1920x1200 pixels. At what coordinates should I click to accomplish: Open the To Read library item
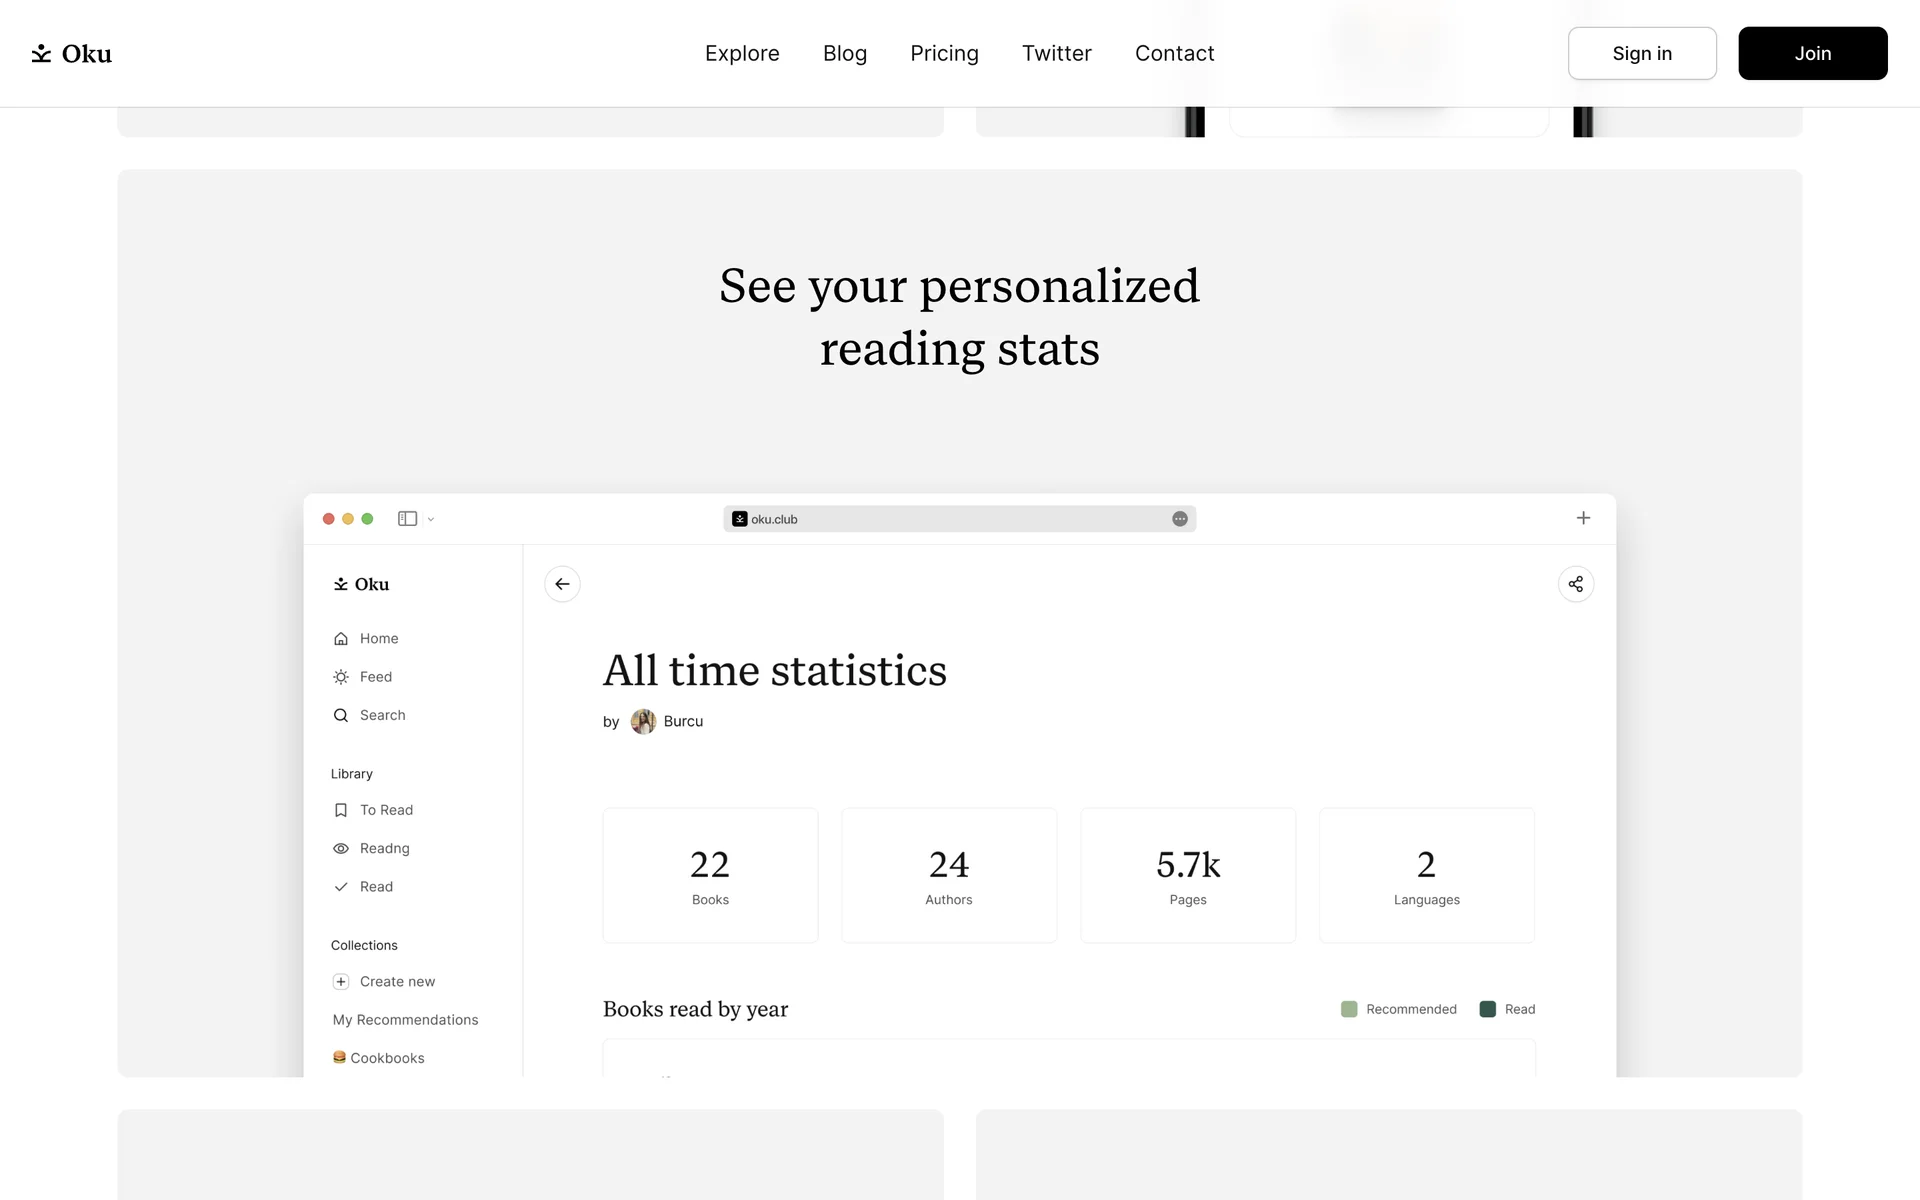(x=386, y=810)
